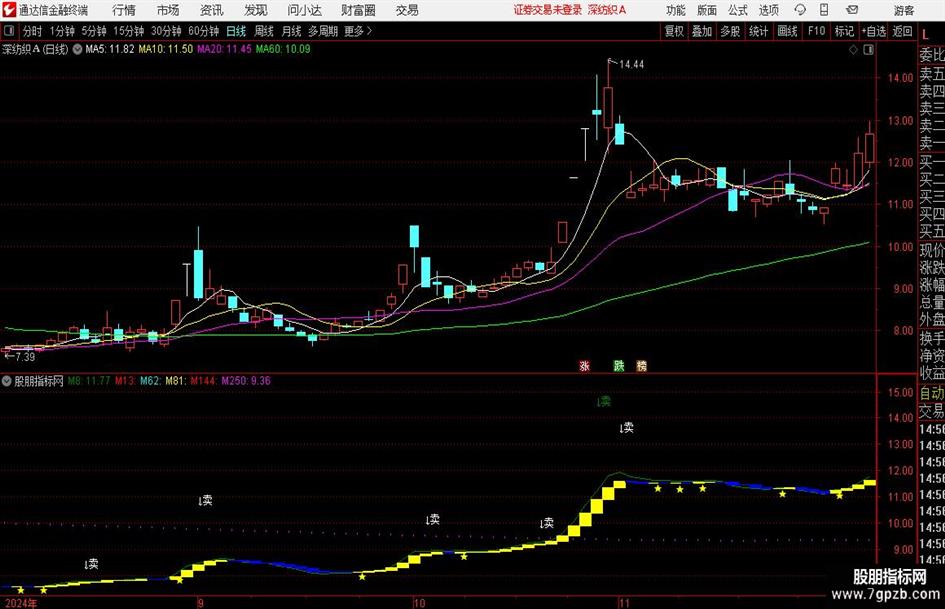Click the M250: 9.36 indicator value
The width and height of the screenshot is (945, 609).
[246, 381]
